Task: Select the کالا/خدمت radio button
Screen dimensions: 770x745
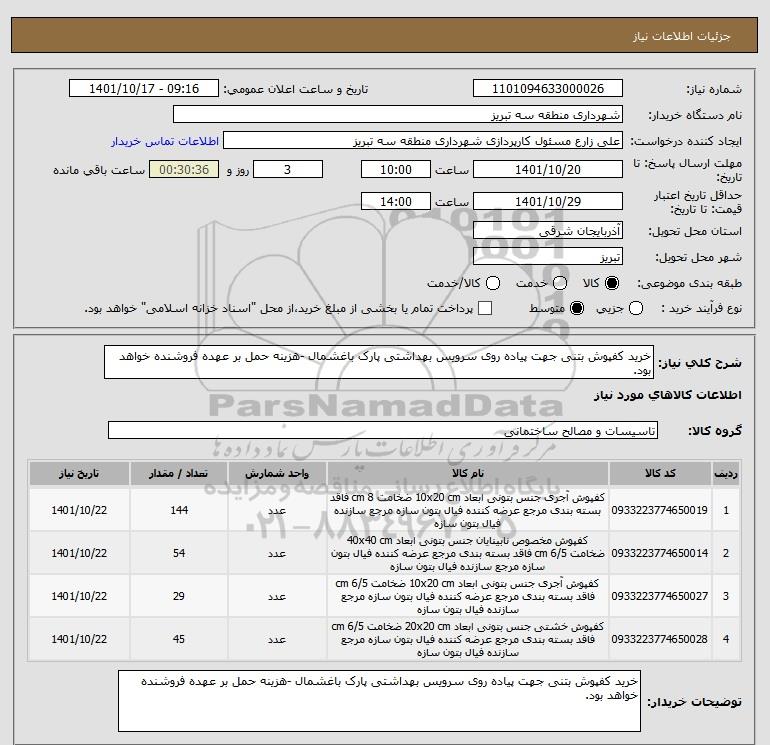Action: point(493,283)
